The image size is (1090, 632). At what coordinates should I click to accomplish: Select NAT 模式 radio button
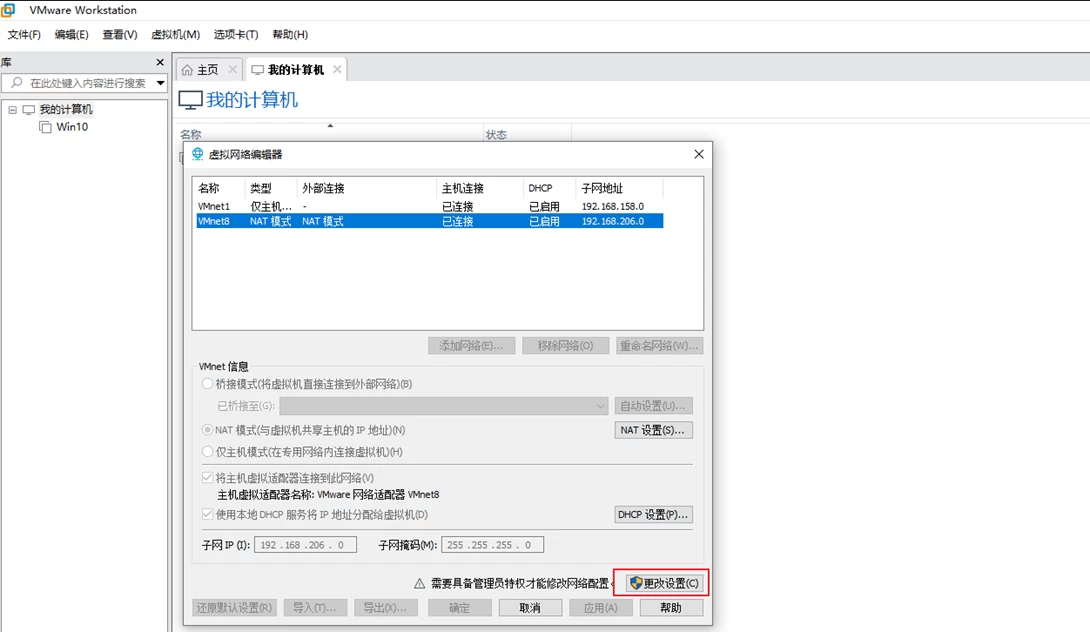pos(207,430)
